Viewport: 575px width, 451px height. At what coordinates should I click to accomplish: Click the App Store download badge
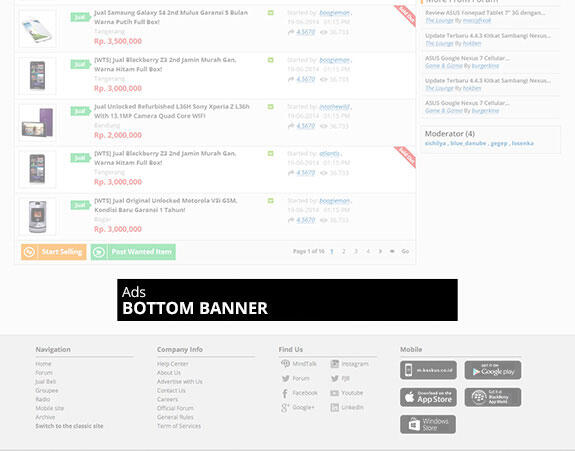pos(428,397)
